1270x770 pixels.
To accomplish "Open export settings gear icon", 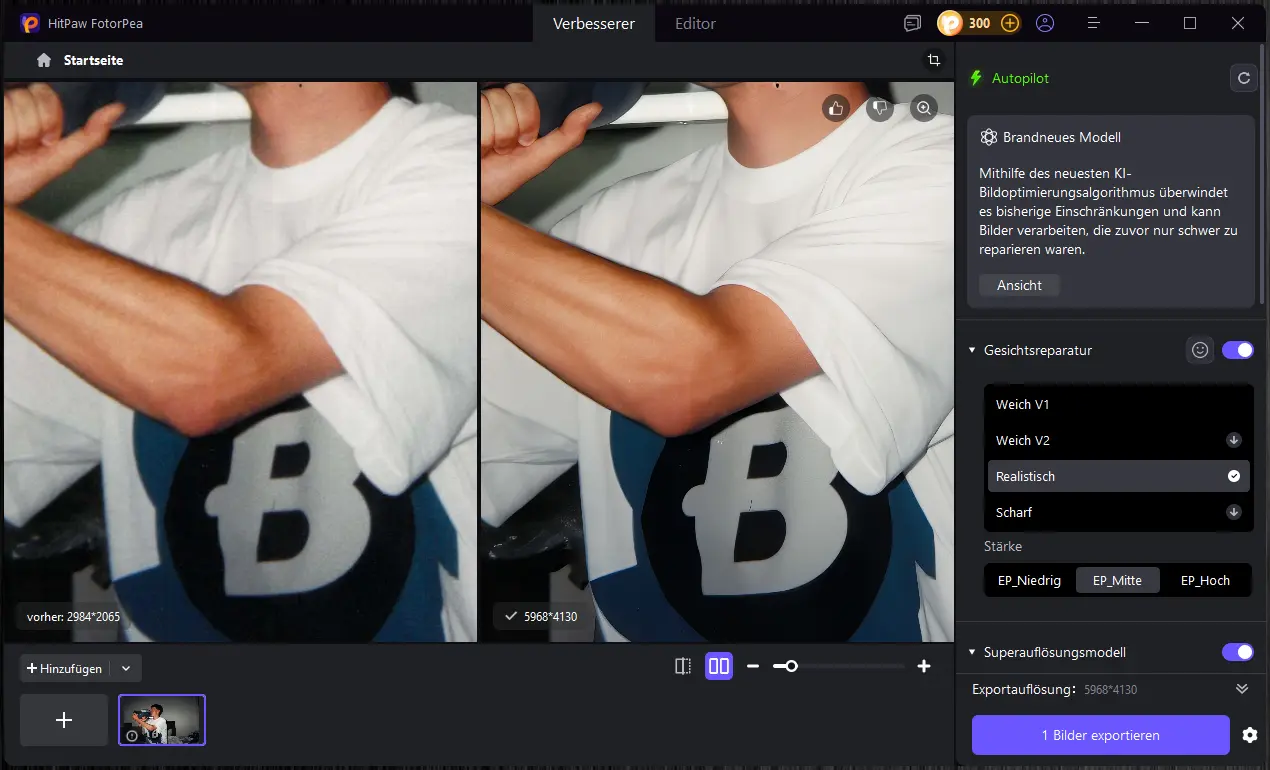I will 1249,735.
